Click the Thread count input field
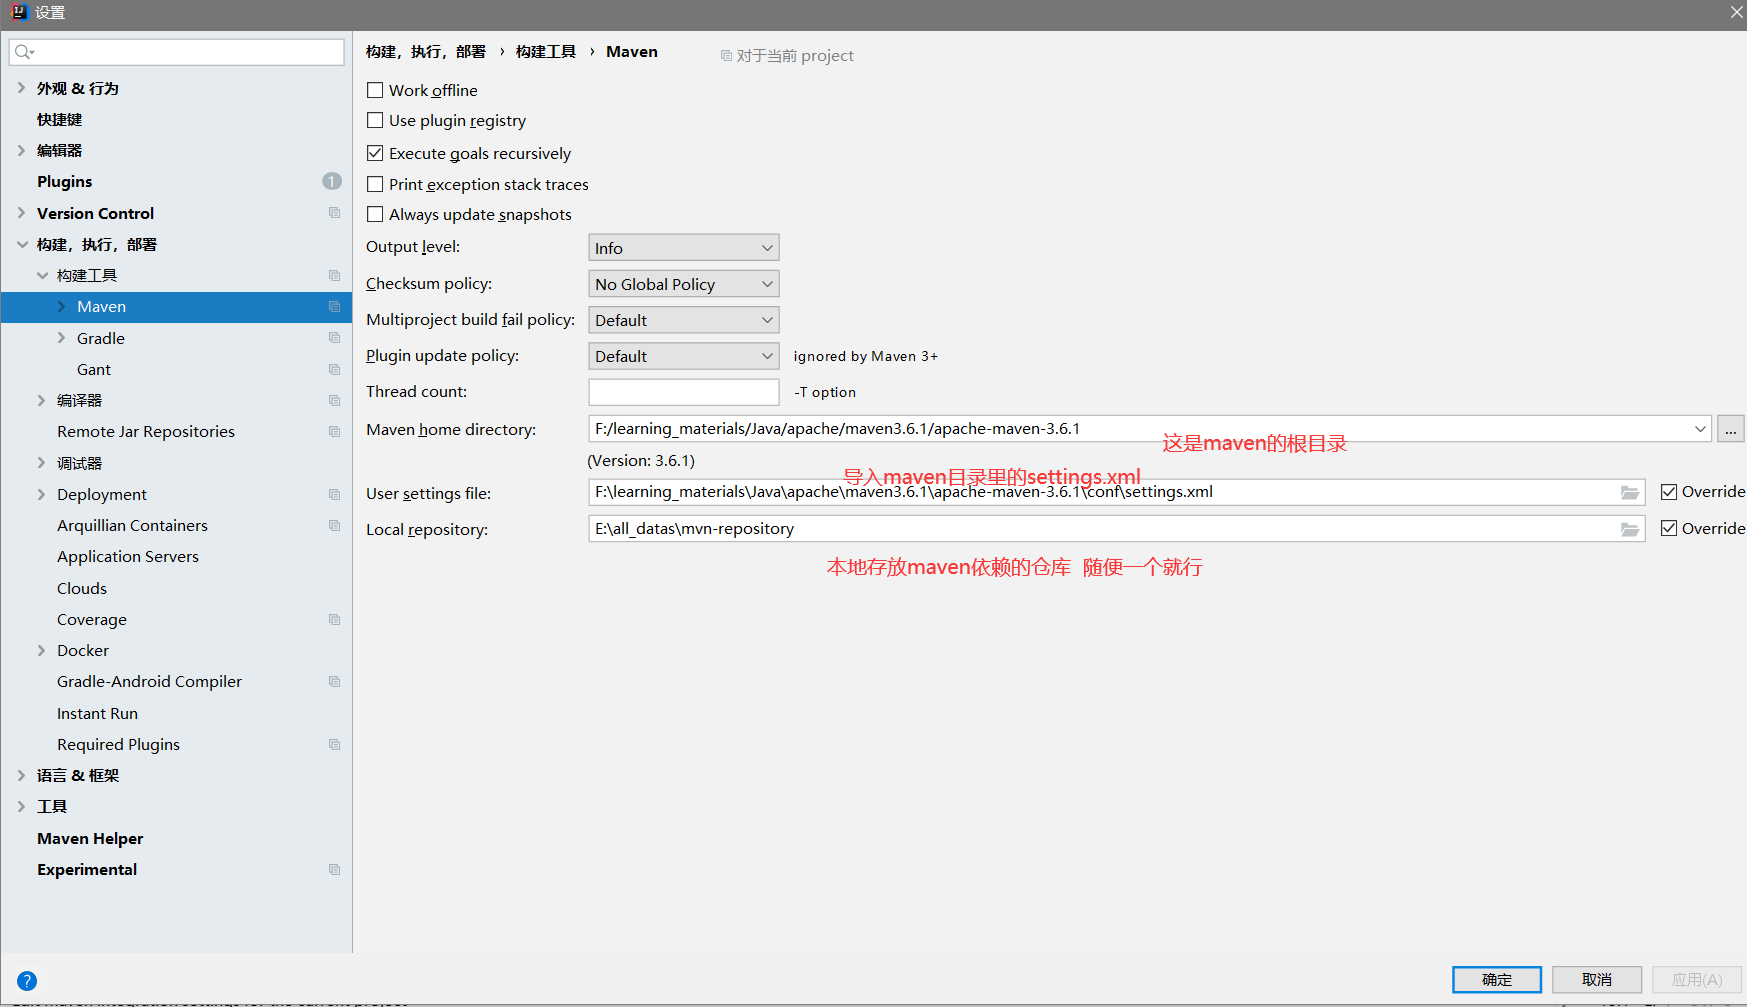 pos(684,392)
